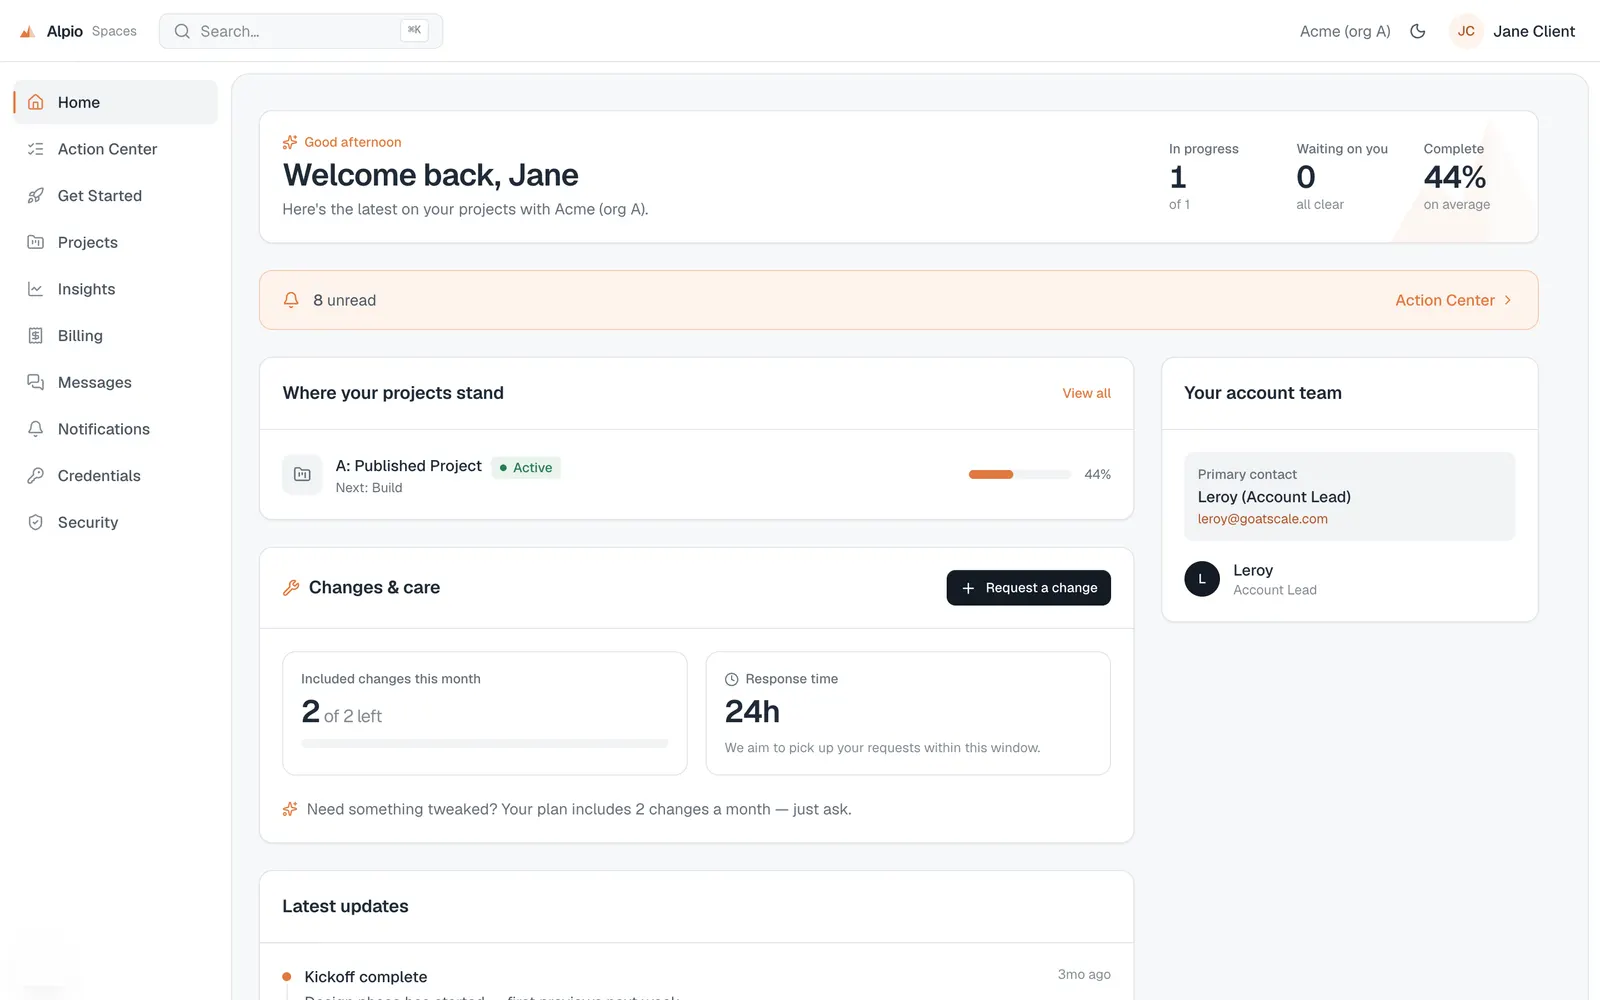Email leroy@goatscale.com link

tap(1263, 519)
